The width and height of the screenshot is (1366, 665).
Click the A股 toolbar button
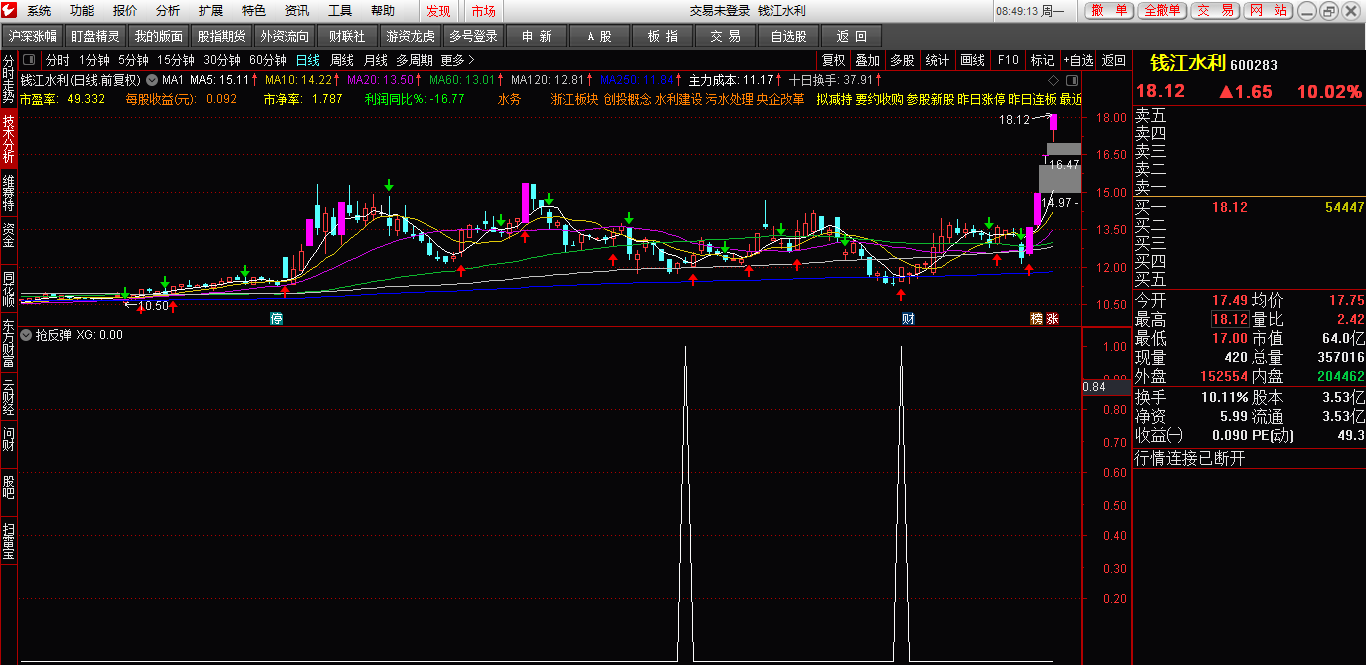[x=600, y=36]
